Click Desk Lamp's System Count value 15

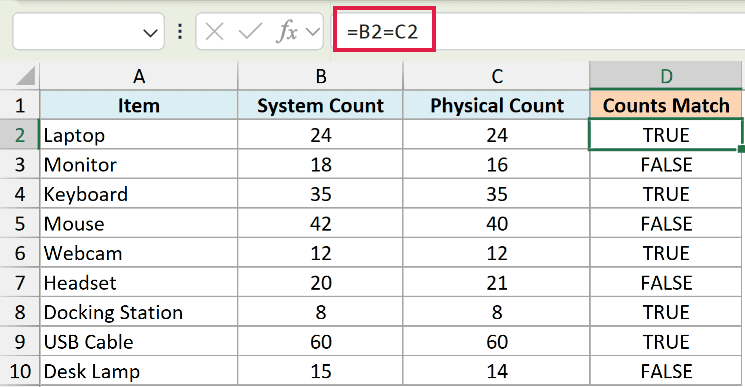coord(320,371)
